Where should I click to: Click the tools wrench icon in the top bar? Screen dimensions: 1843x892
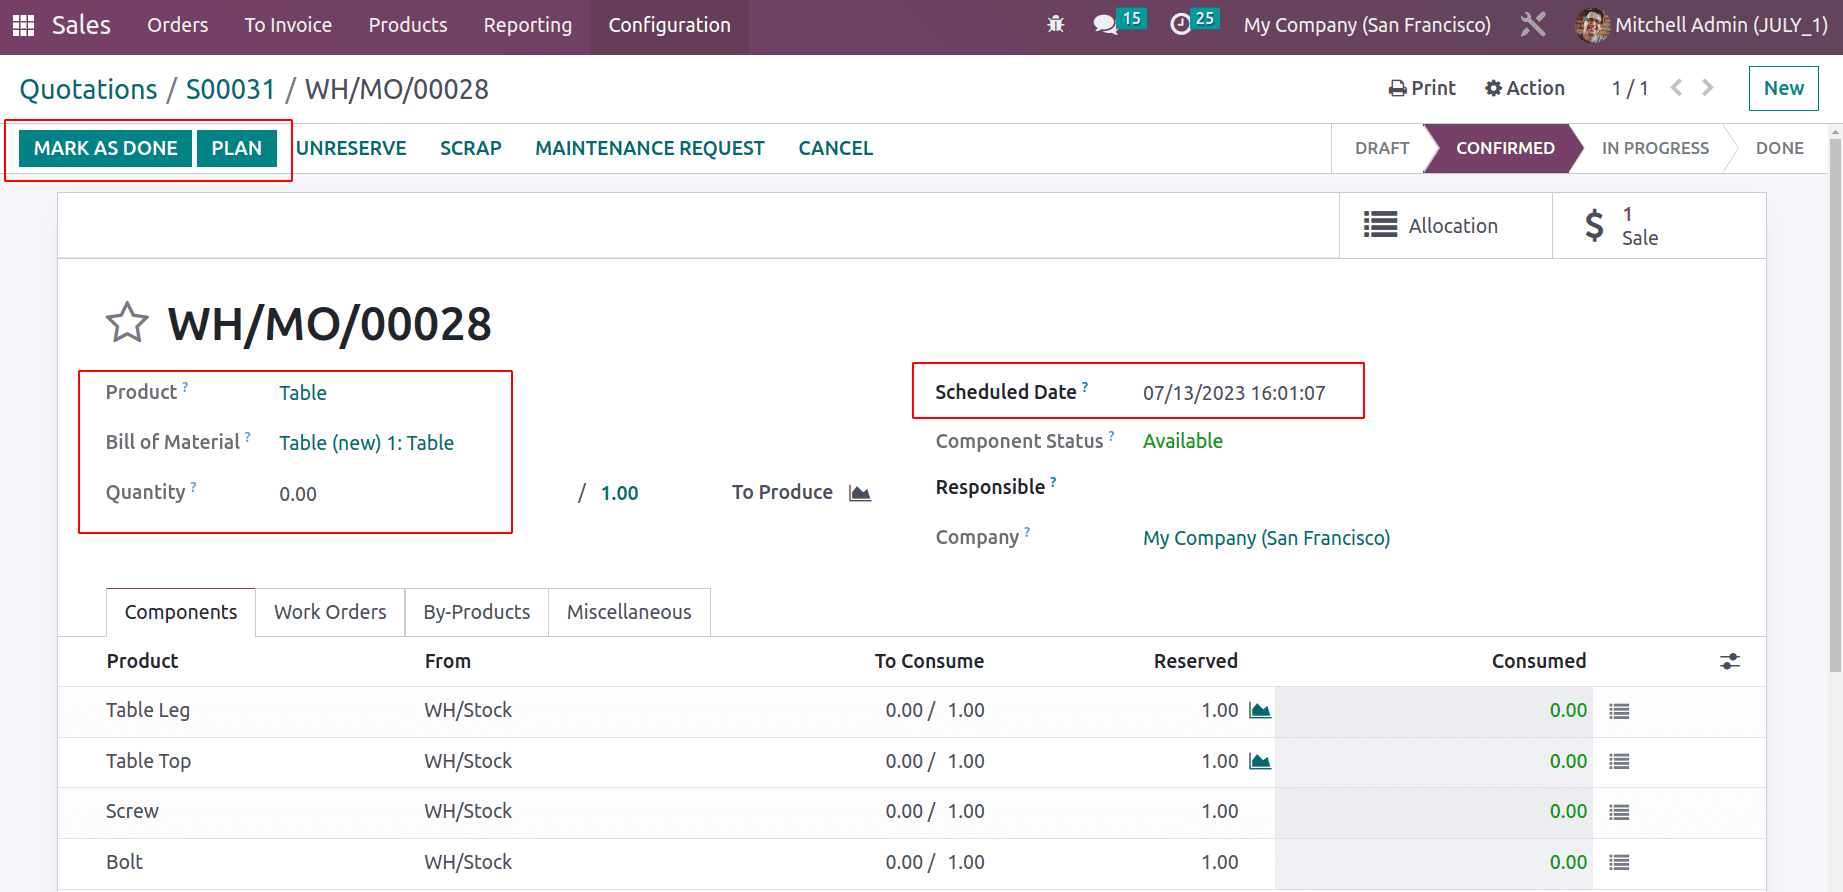(x=1533, y=24)
